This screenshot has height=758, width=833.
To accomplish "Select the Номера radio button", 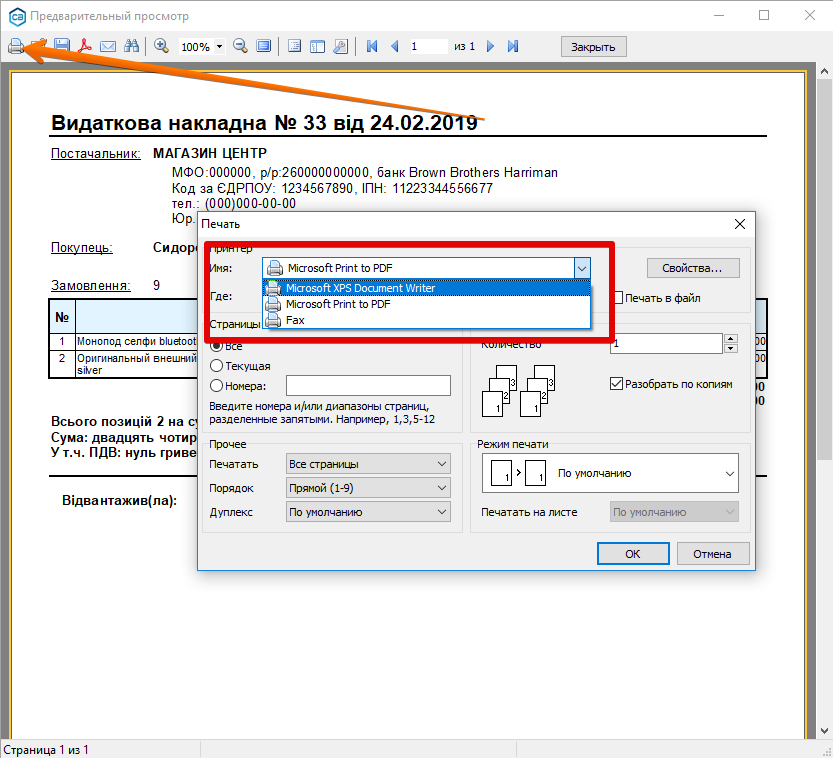I will [216, 386].
